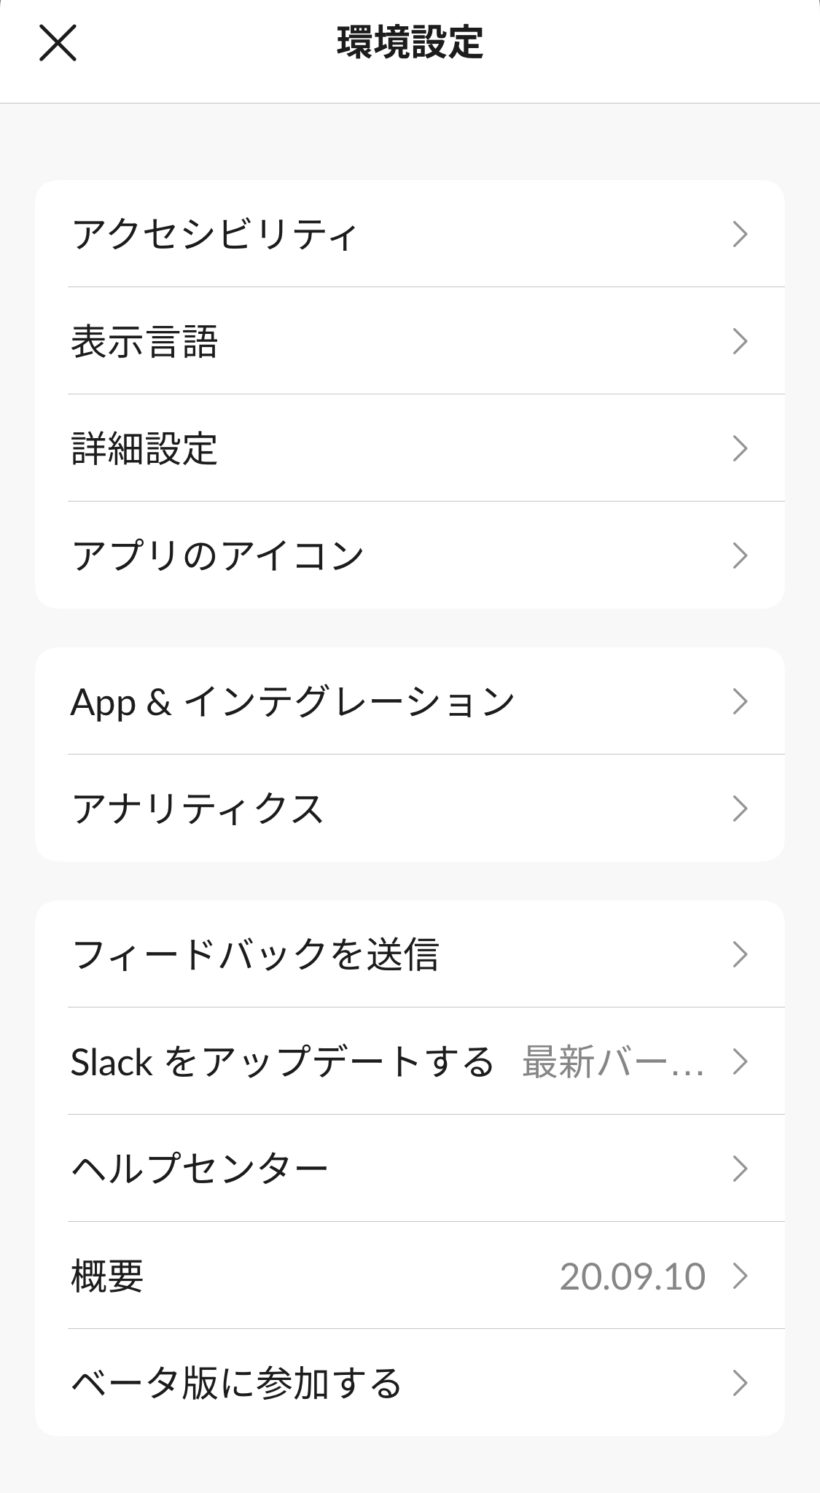This screenshot has height=1493, width=820.
Task: Tap Slack をアップデートする row
Action: pyautogui.click(x=282, y=1062)
